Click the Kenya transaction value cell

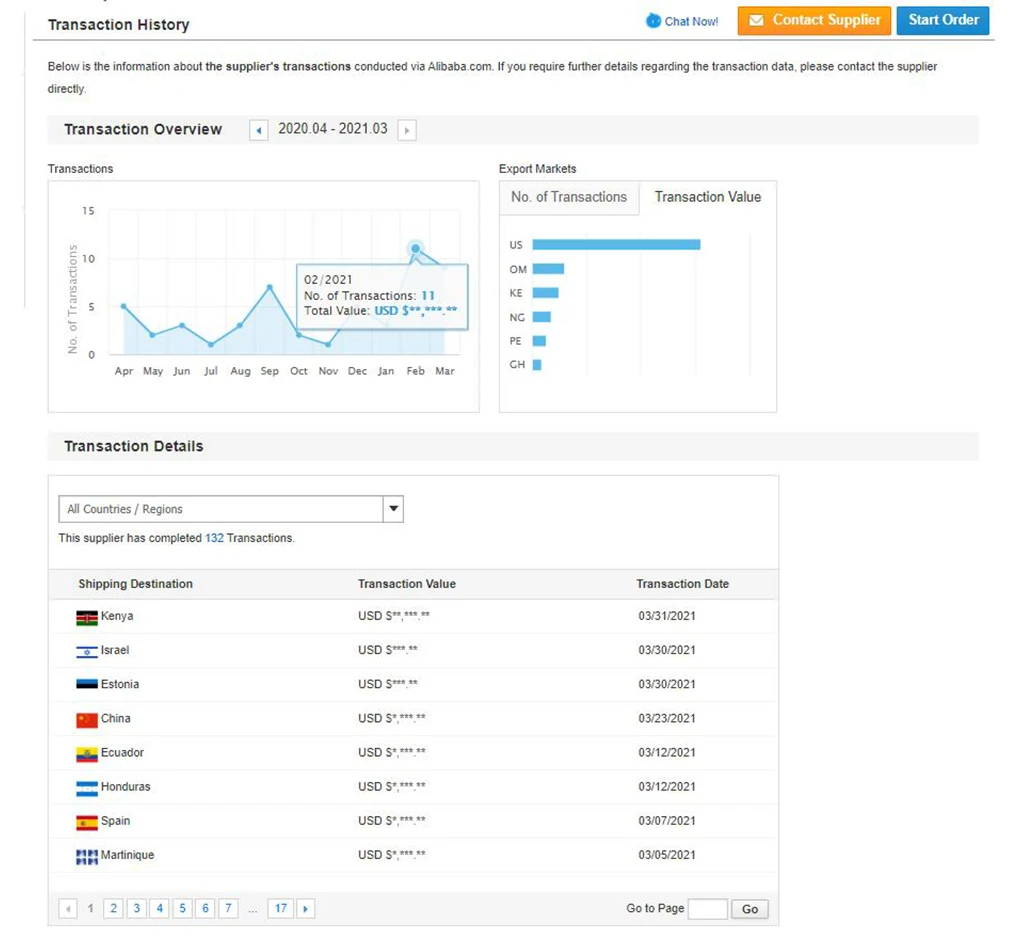393,616
